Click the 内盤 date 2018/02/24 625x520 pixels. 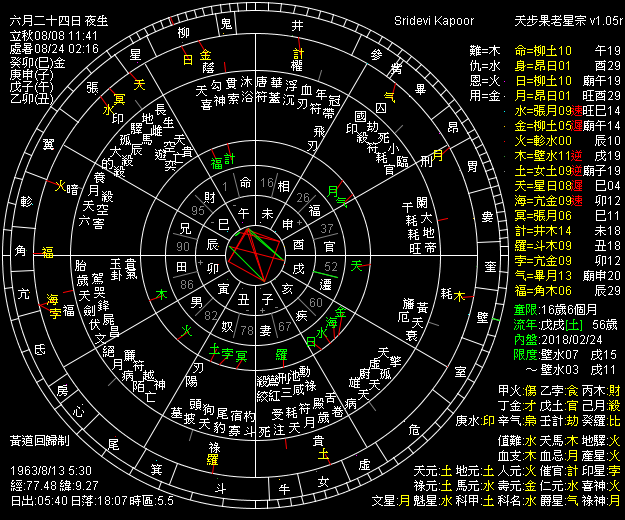[554, 339]
